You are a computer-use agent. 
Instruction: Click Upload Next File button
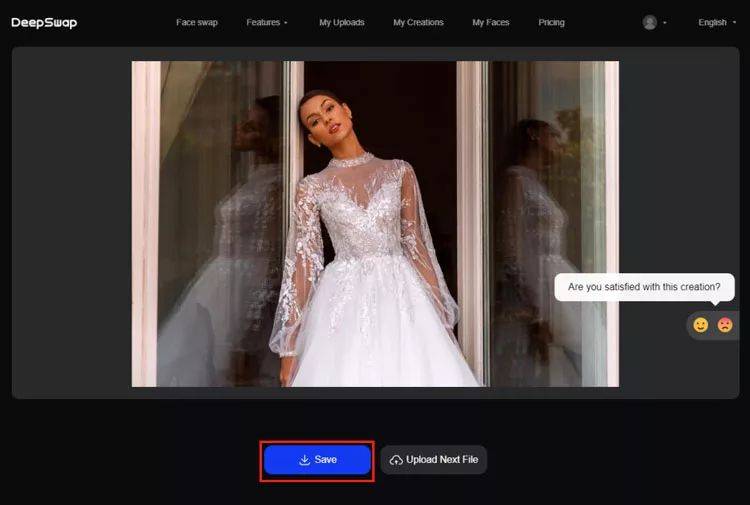434,460
